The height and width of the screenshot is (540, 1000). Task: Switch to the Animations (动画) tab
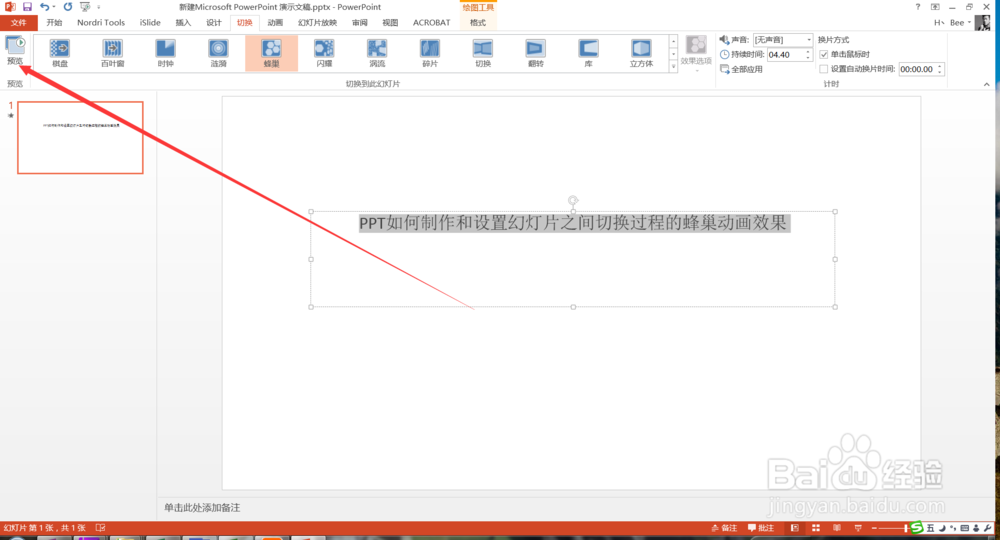[275, 22]
